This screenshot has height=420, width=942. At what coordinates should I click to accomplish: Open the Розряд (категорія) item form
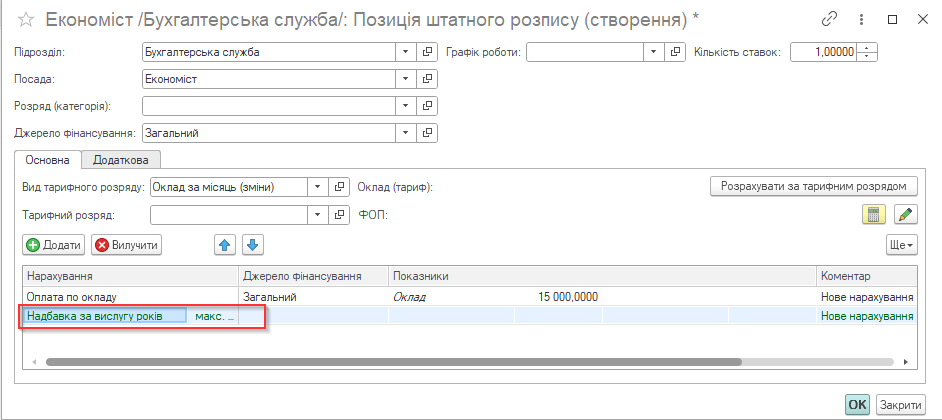click(x=427, y=106)
